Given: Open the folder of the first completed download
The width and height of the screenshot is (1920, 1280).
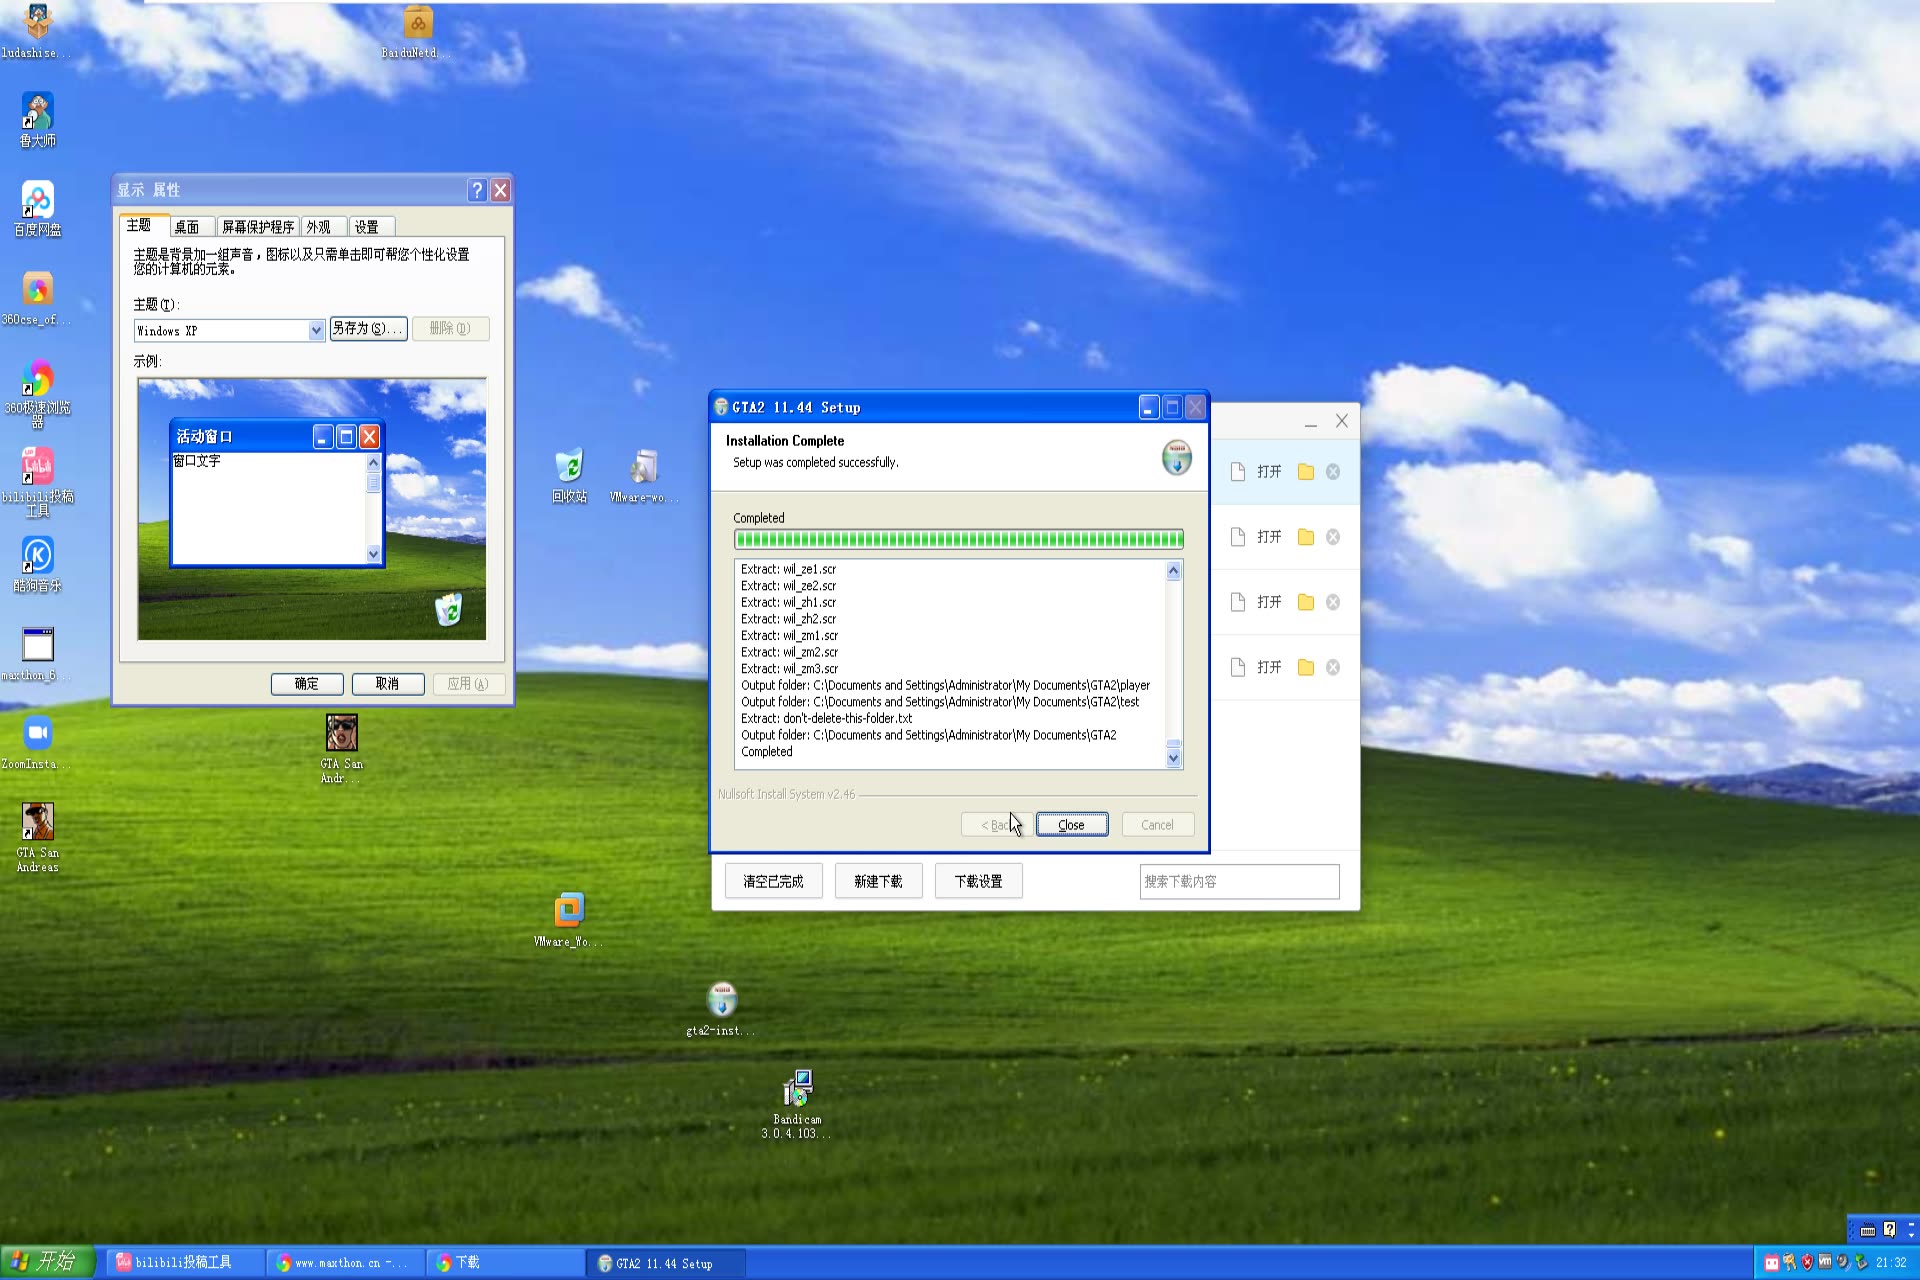Looking at the screenshot, I should click(x=1303, y=471).
